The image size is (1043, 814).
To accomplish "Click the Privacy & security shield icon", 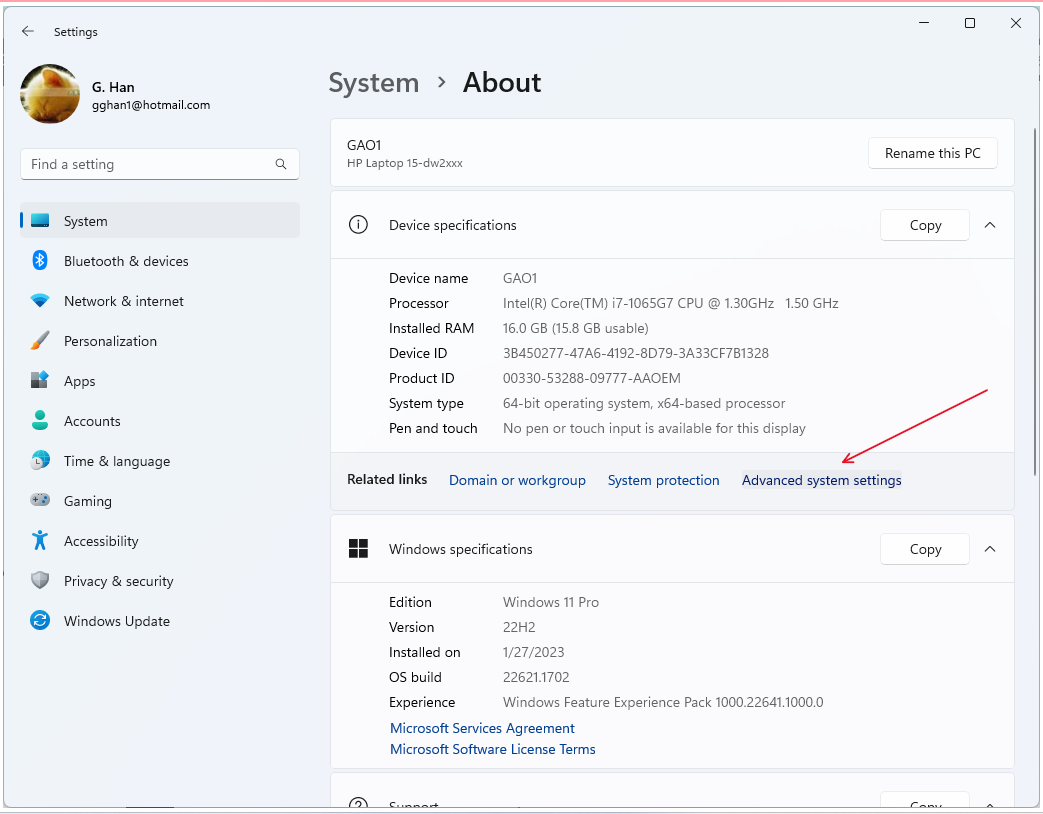I will pyautogui.click(x=40, y=581).
